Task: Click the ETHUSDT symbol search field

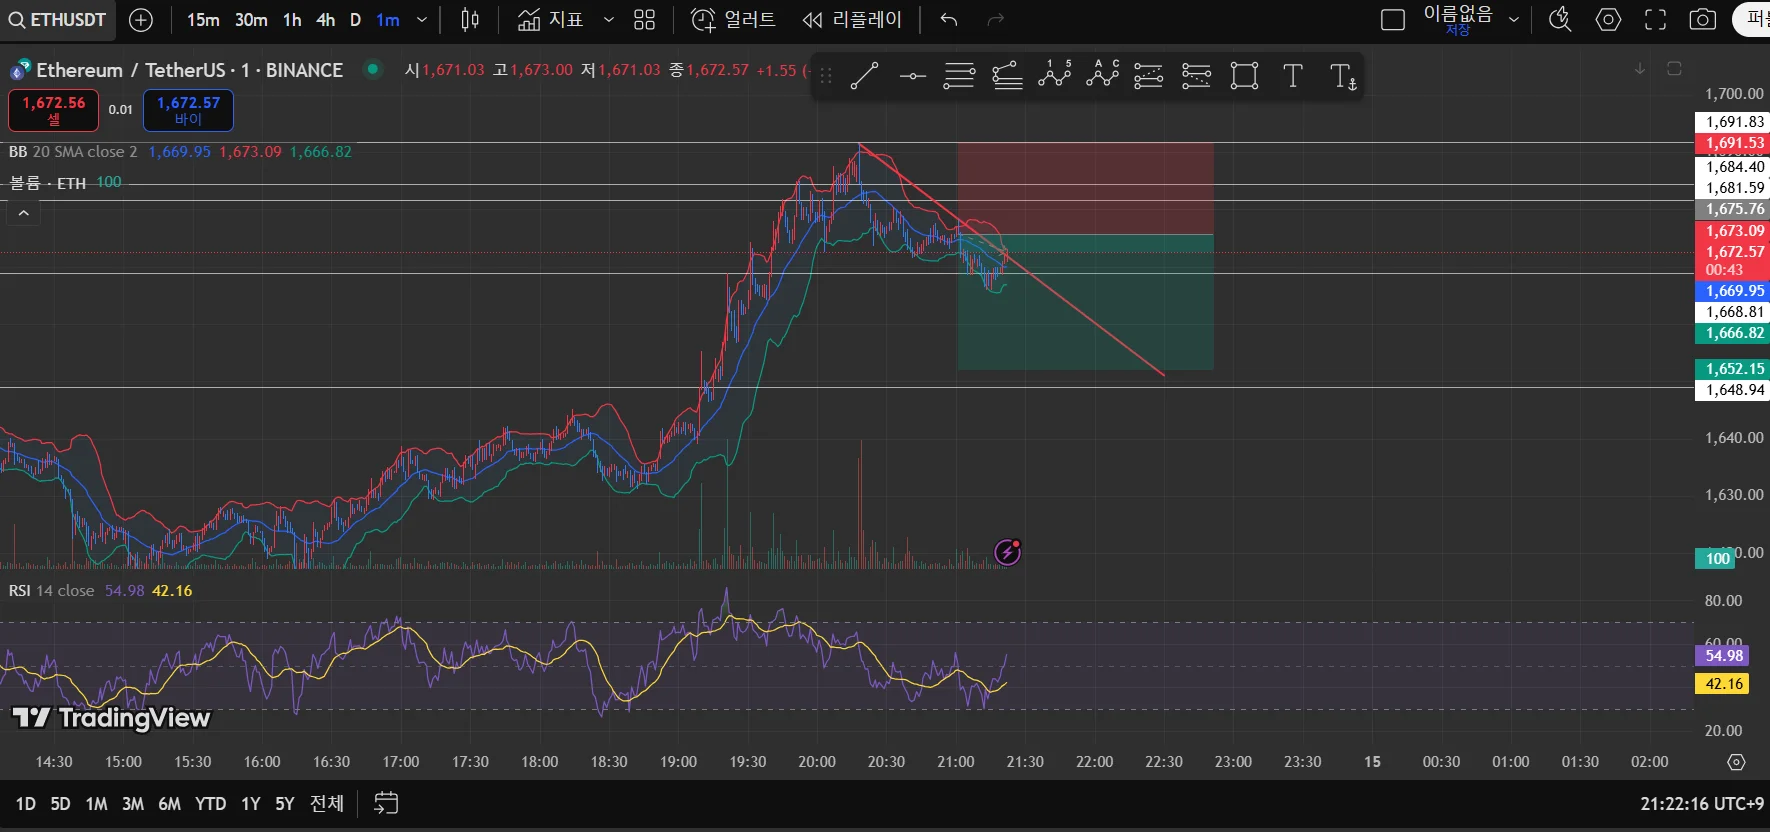Action: point(58,19)
